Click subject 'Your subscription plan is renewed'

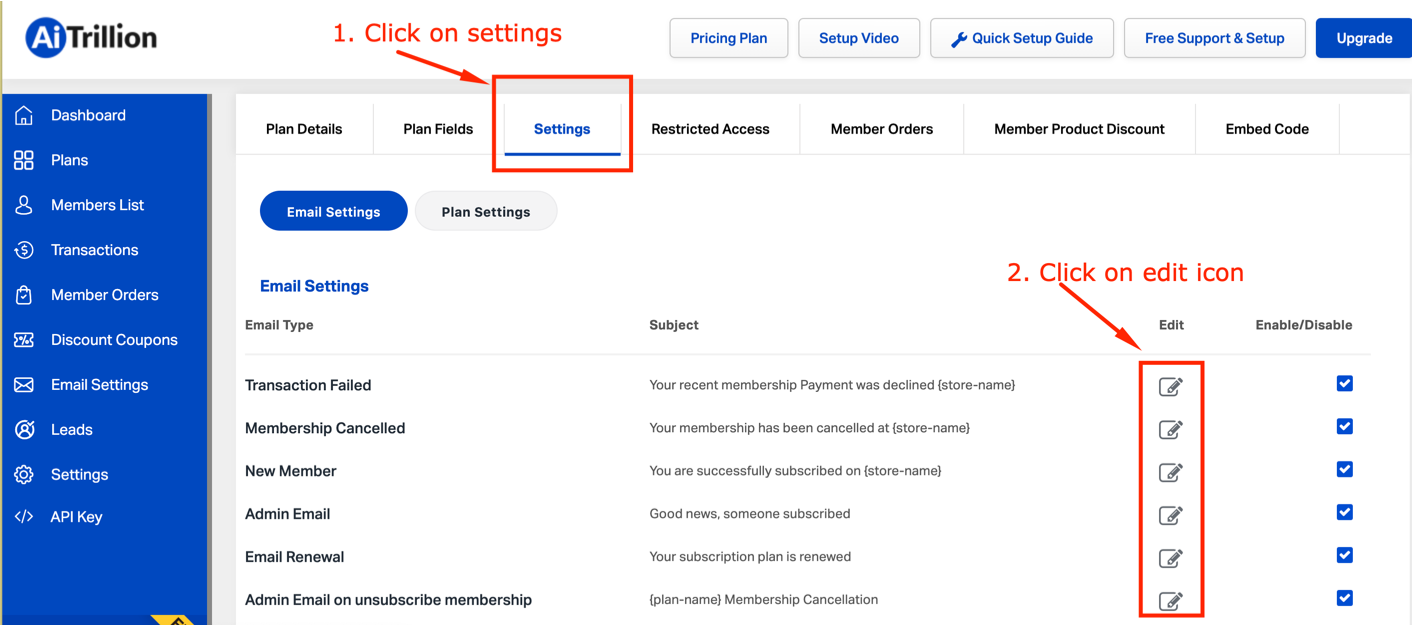point(750,557)
